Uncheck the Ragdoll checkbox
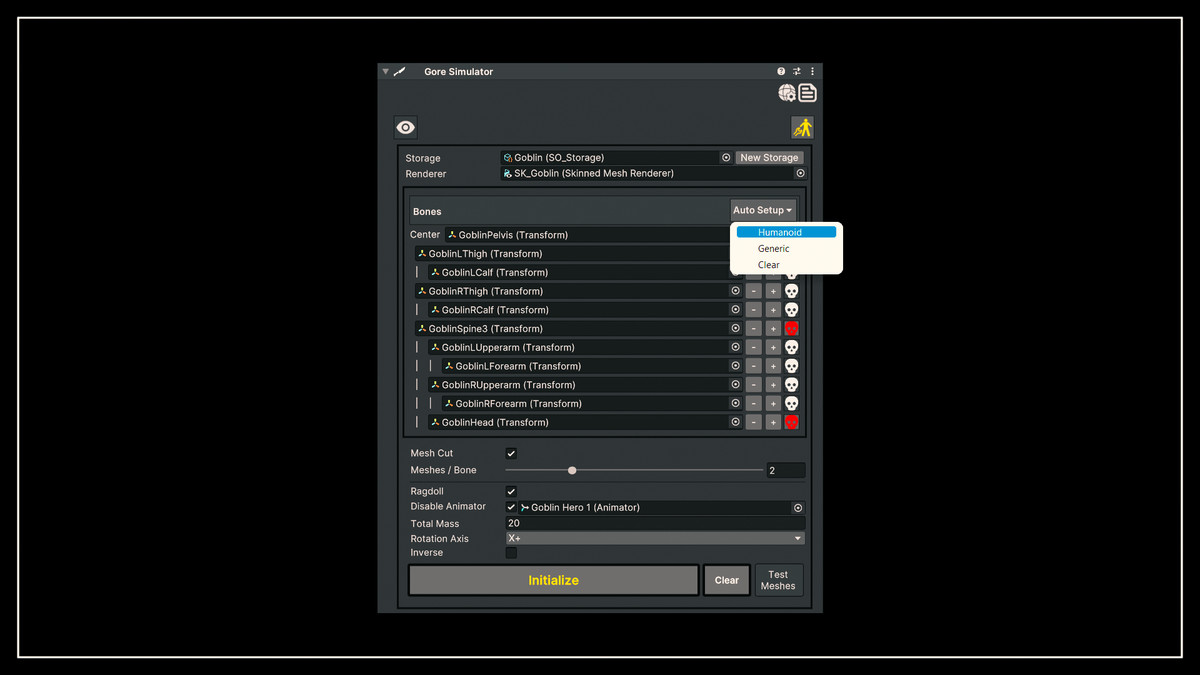Screen dimensions: 1200x675 pos(511,492)
